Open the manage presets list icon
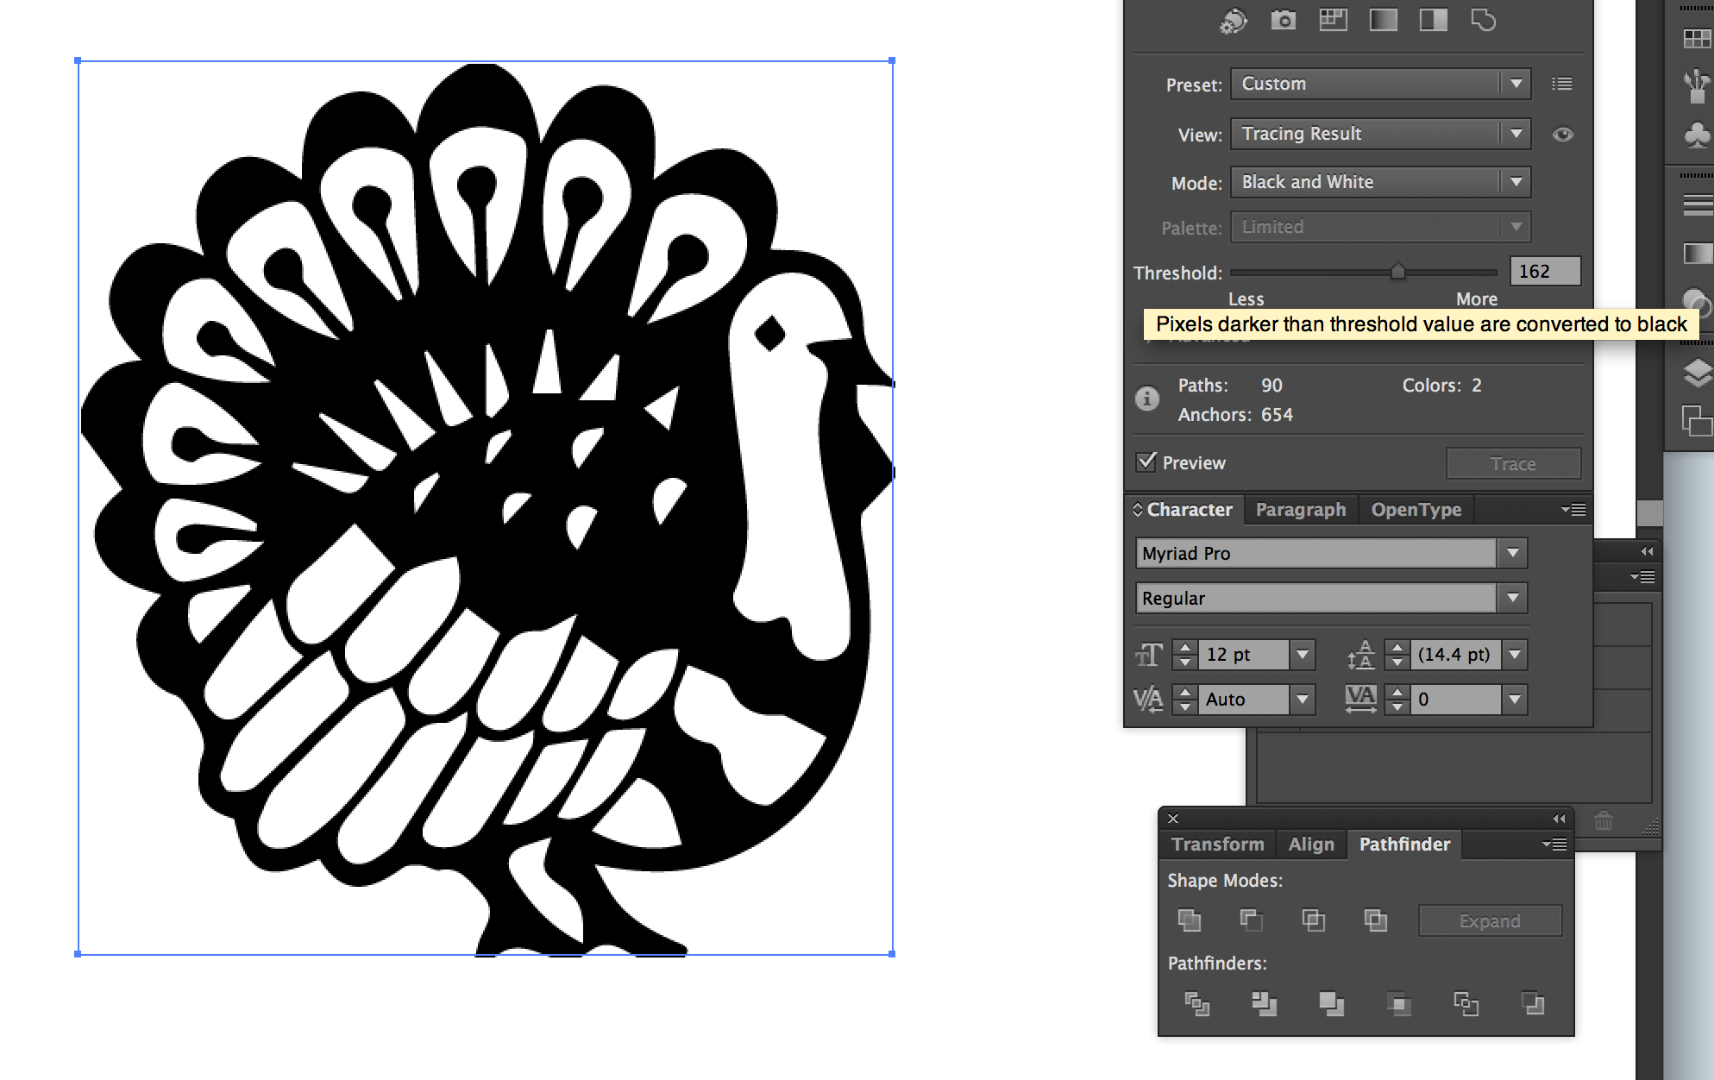This screenshot has height=1080, width=1714. [x=1562, y=84]
